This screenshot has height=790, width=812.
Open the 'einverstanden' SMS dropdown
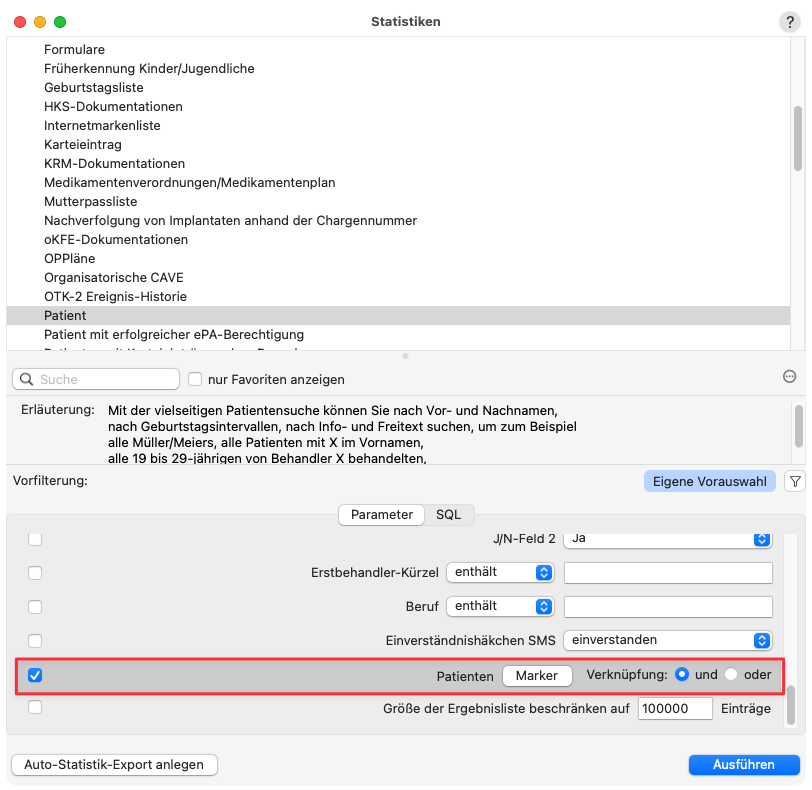[x=667, y=640]
